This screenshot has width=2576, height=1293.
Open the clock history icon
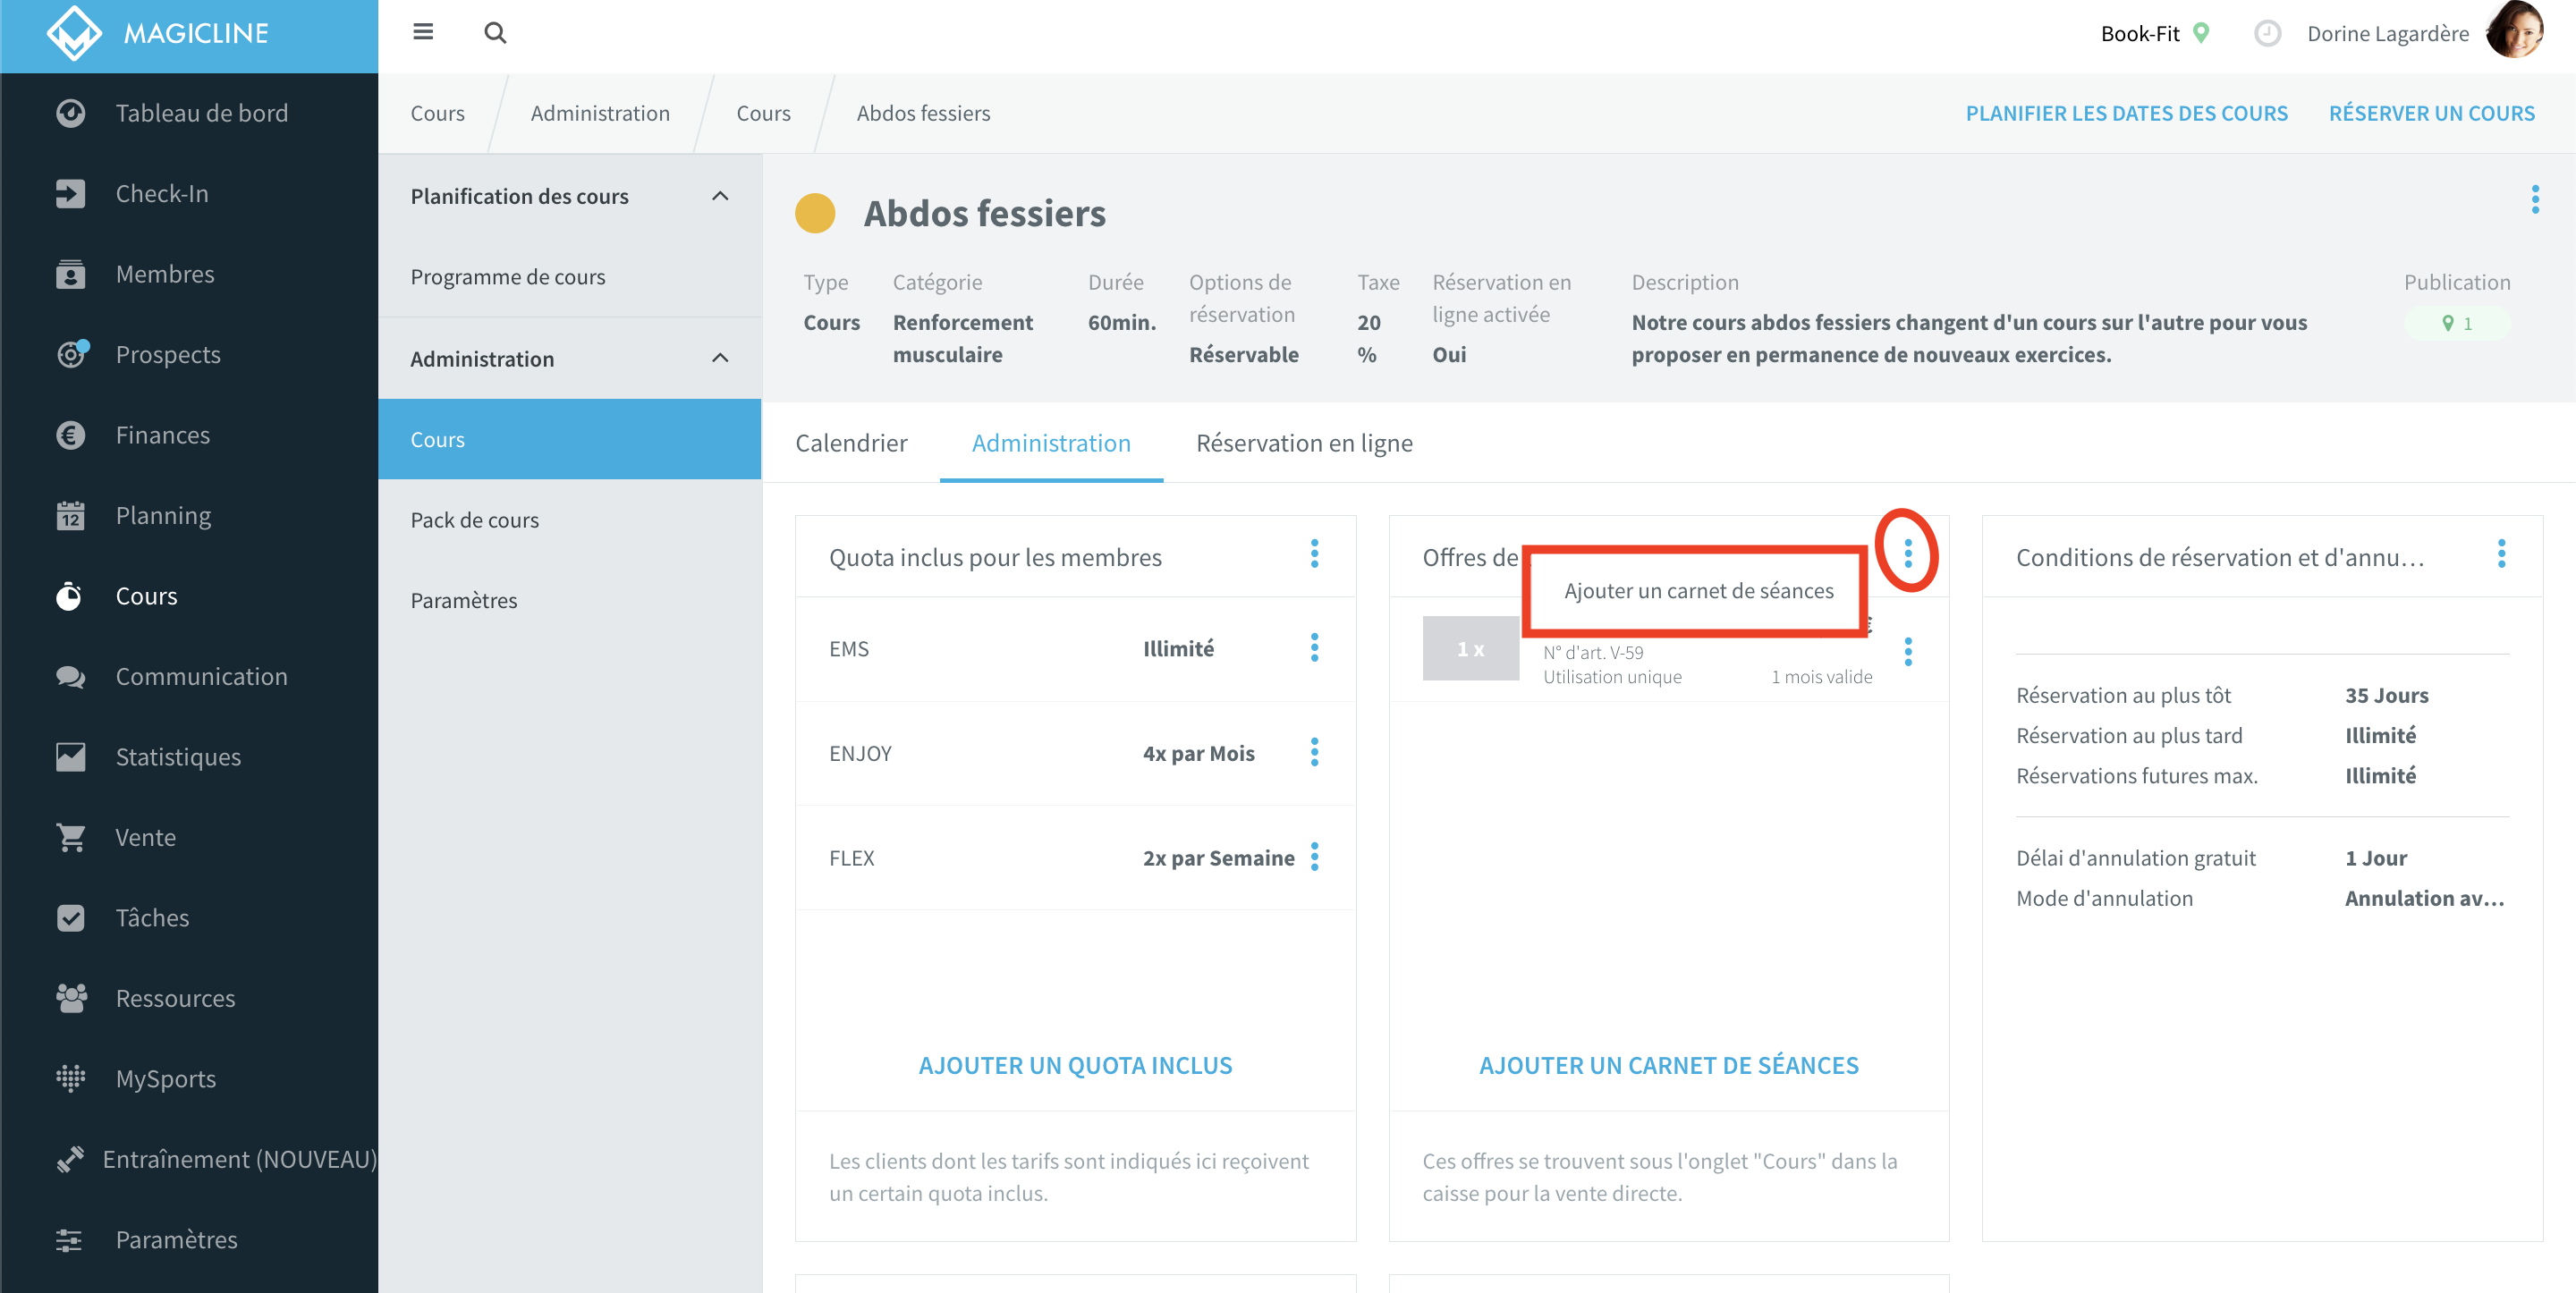tap(2267, 33)
